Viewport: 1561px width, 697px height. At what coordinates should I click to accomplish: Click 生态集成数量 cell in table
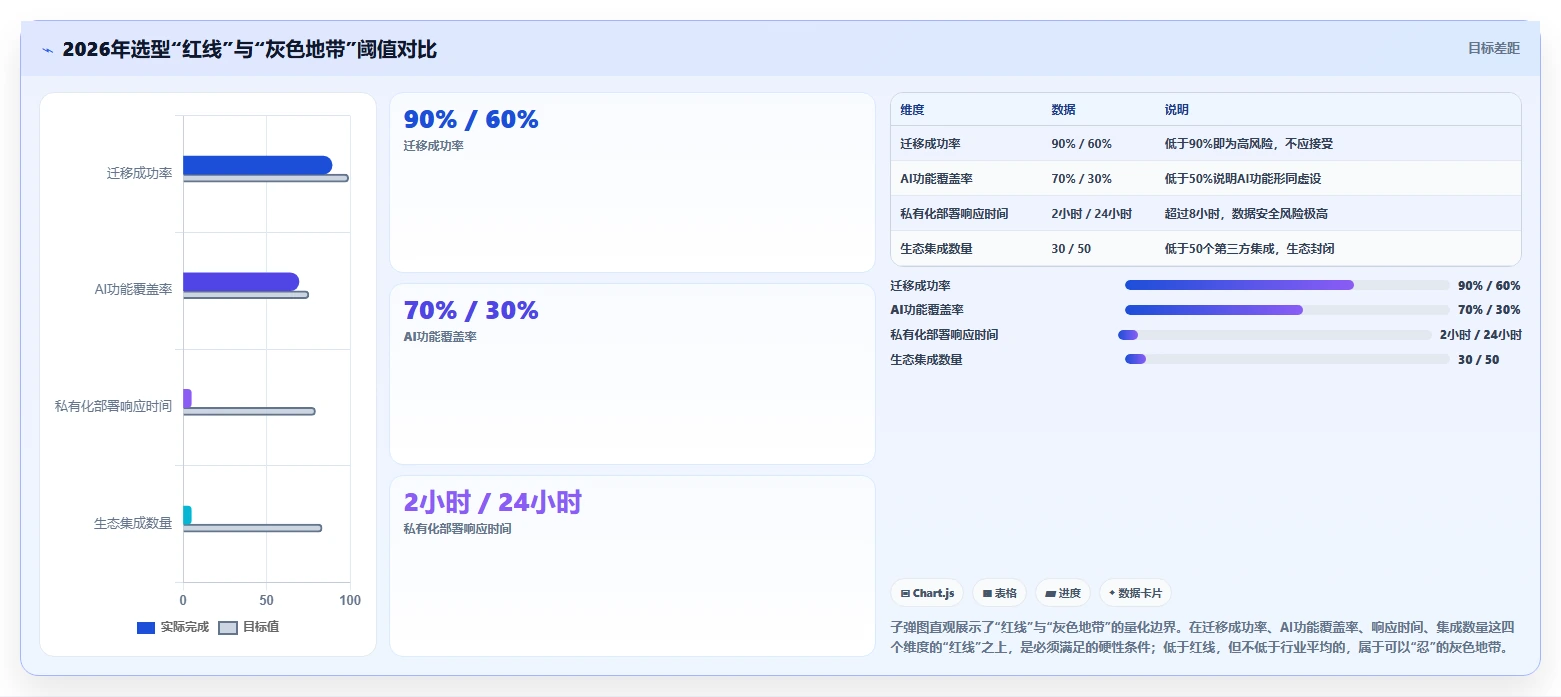click(x=936, y=249)
